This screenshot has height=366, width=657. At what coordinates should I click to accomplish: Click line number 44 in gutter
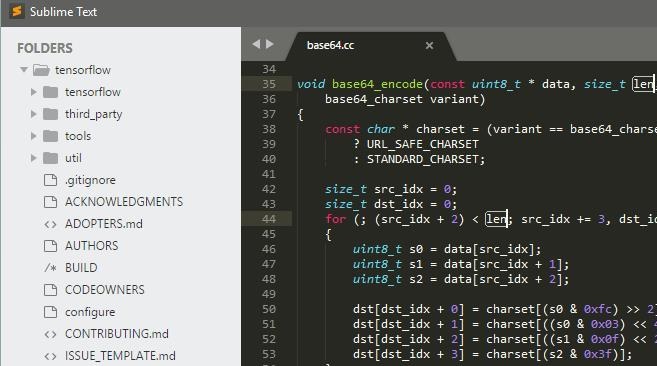(269, 219)
